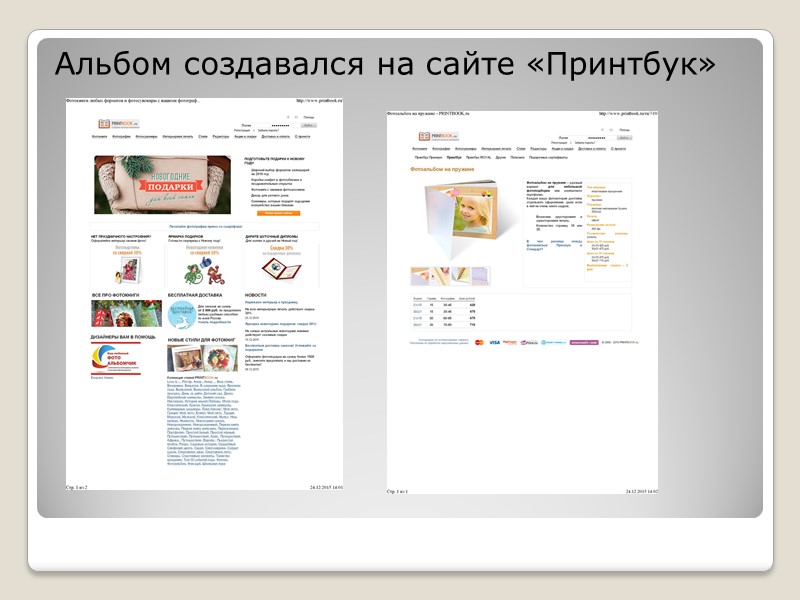Click the framed photo picture under Нет праздничного настроения
This screenshot has width=800, height=600.
coord(128,270)
